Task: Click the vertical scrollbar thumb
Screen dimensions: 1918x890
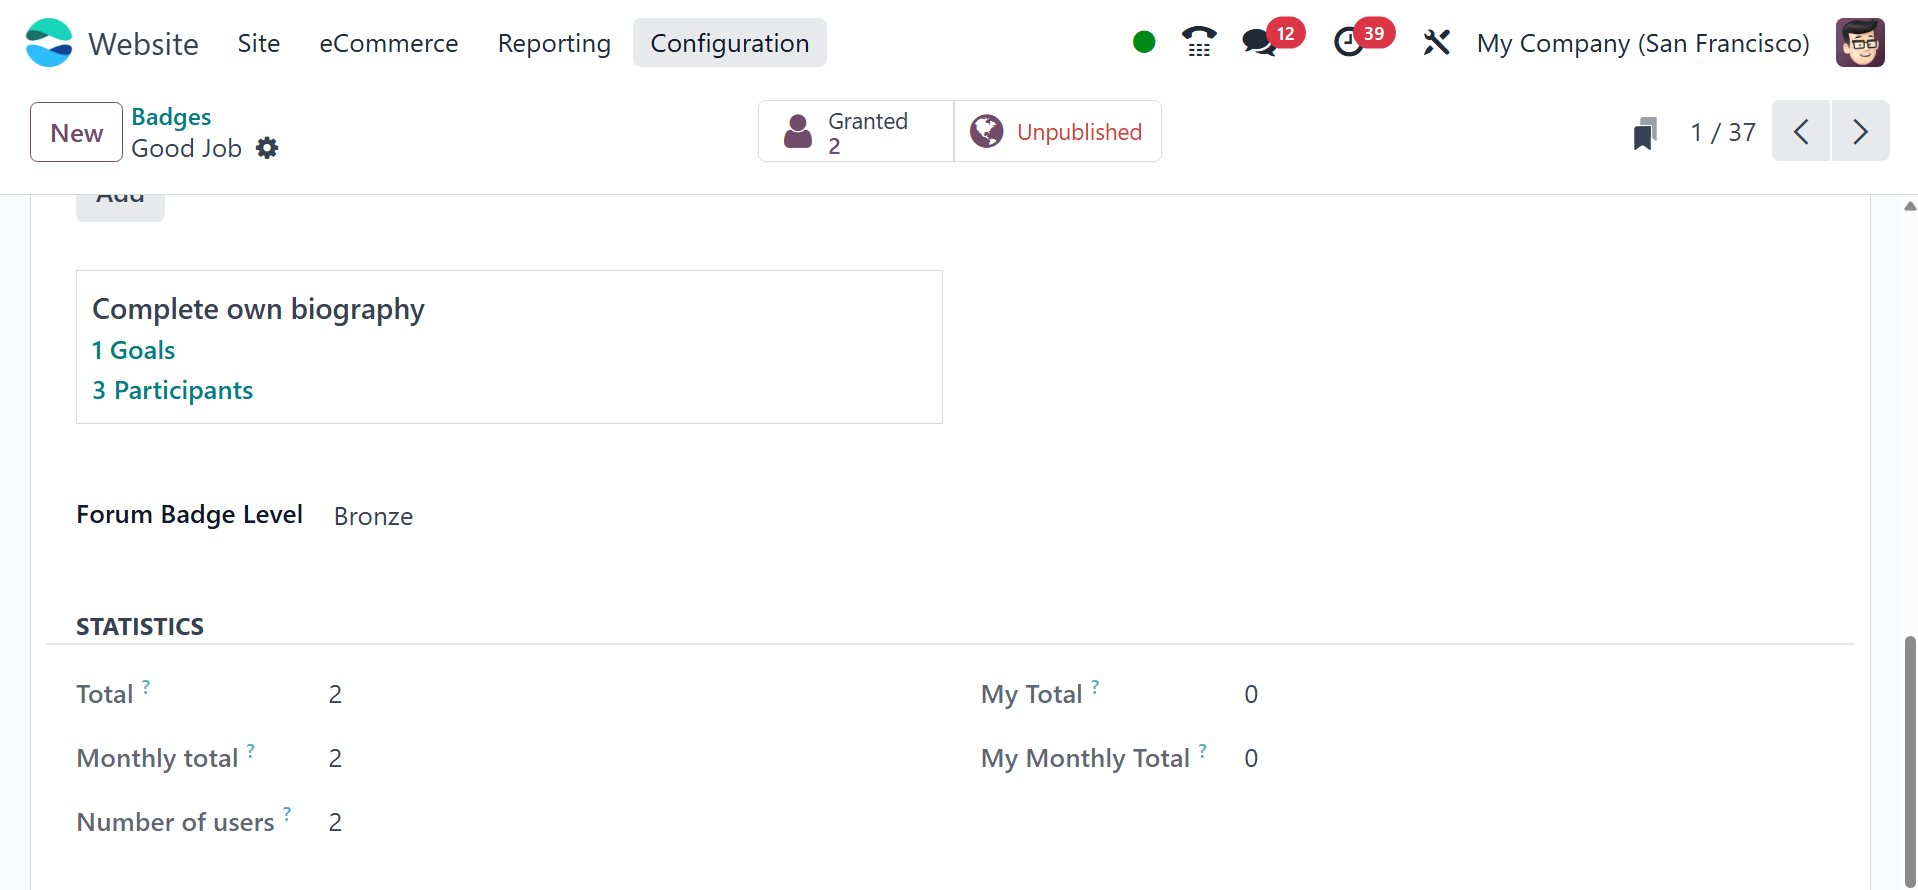Action: [x=1910, y=760]
